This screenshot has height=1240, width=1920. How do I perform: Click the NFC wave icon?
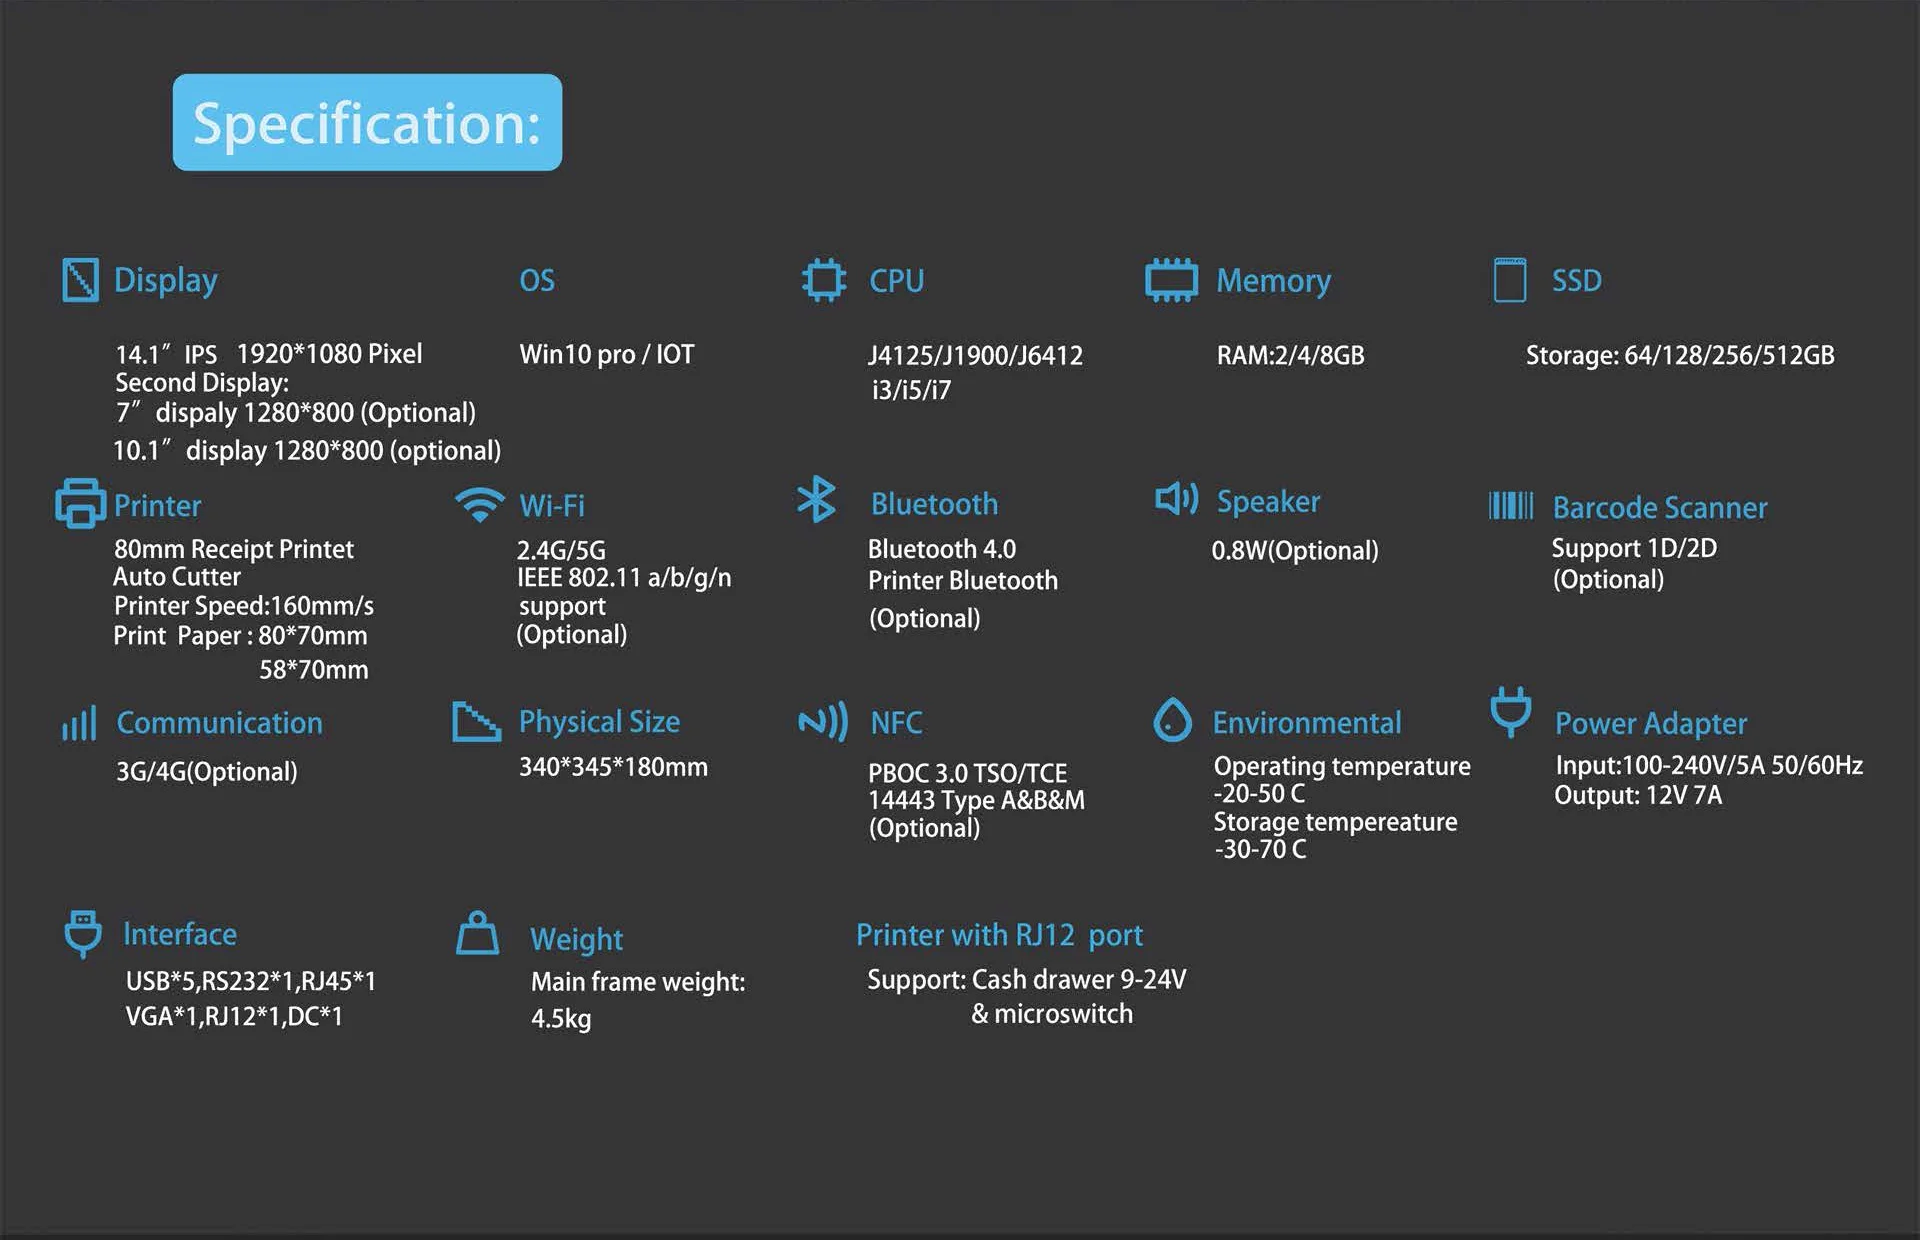tap(823, 721)
